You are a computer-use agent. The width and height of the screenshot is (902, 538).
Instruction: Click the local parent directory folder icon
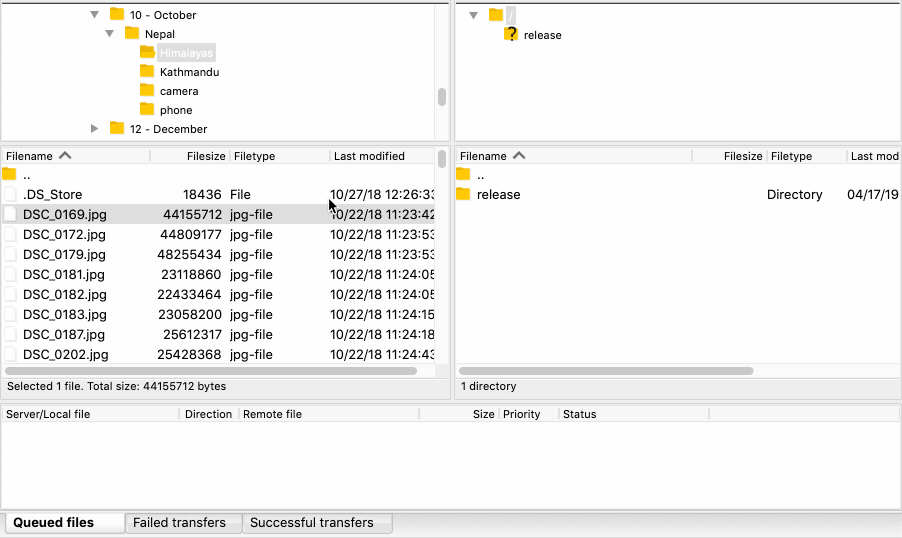pos(10,174)
